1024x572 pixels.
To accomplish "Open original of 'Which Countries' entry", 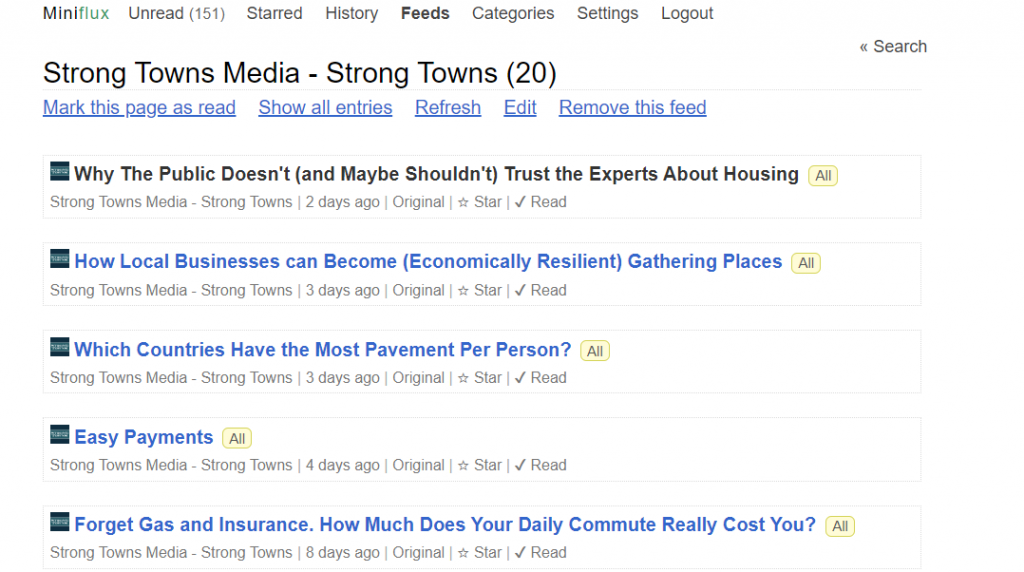I will [419, 378].
